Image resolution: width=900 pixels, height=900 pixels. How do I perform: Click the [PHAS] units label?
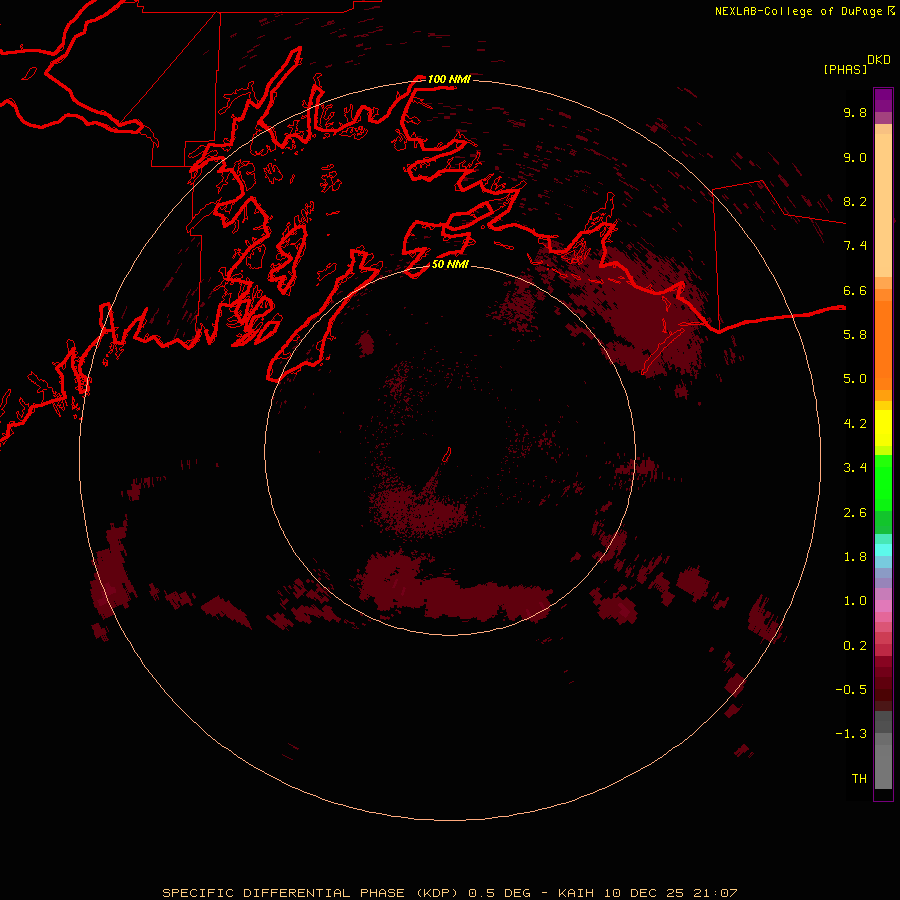pyautogui.click(x=845, y=69)
